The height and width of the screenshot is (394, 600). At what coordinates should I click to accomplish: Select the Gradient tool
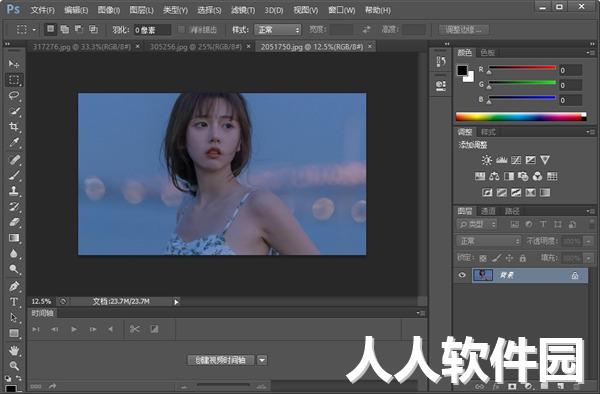coord(14,238)
